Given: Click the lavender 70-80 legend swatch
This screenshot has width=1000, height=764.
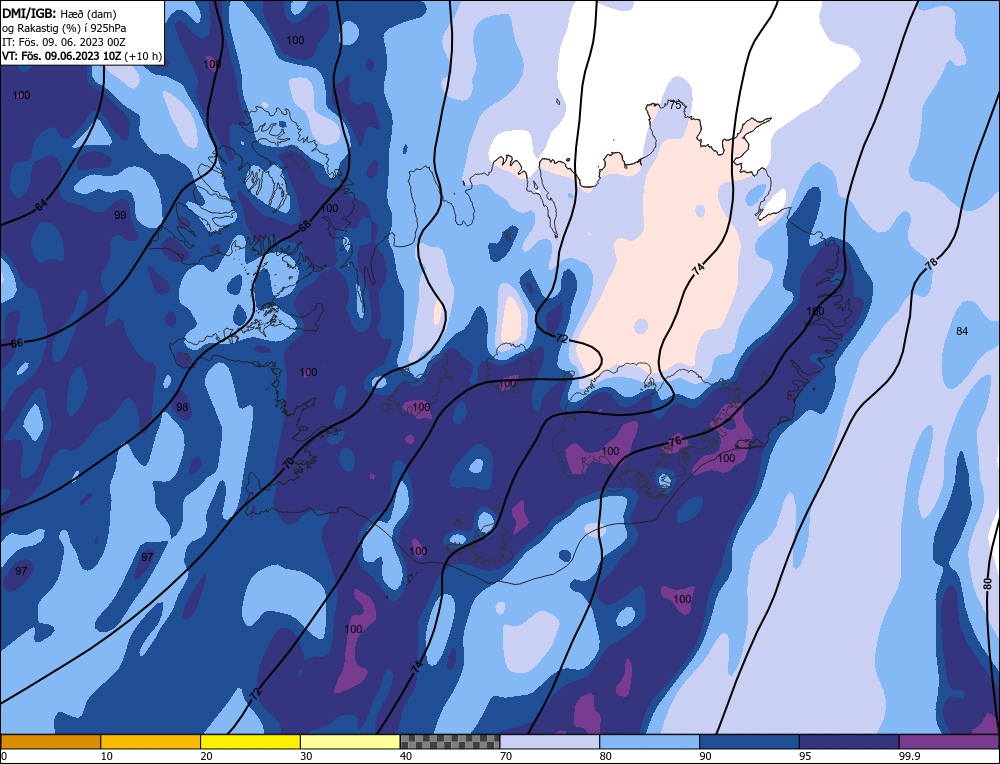Looking at the screenshot, I should [550, 741].
